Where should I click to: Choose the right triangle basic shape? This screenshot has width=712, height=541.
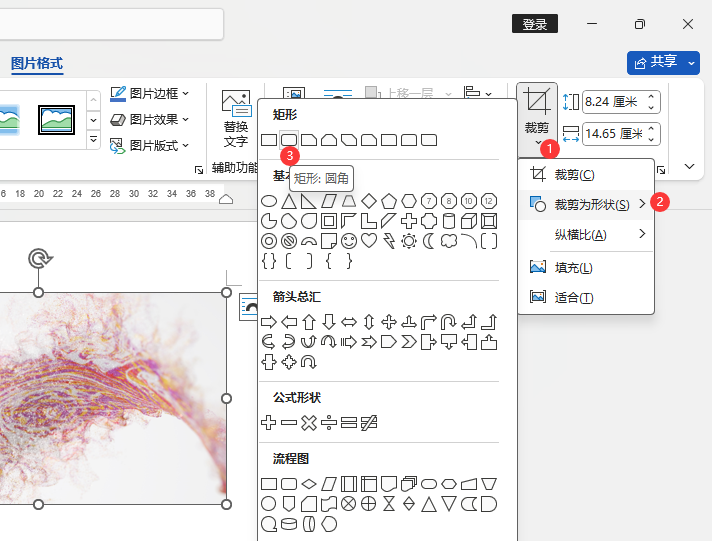(309, 201)
